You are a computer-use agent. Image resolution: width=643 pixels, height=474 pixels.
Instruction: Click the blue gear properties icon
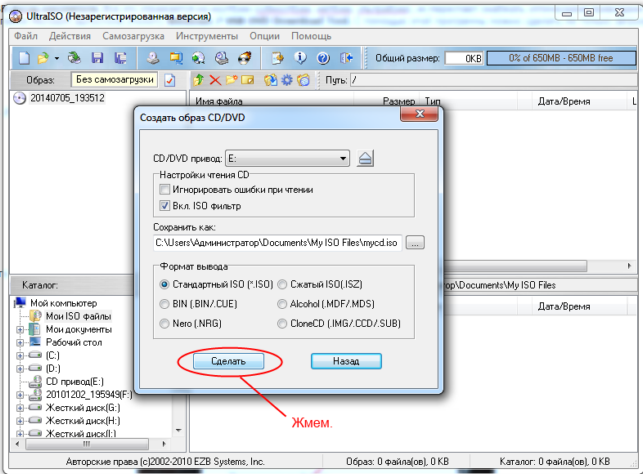(287, 80)
